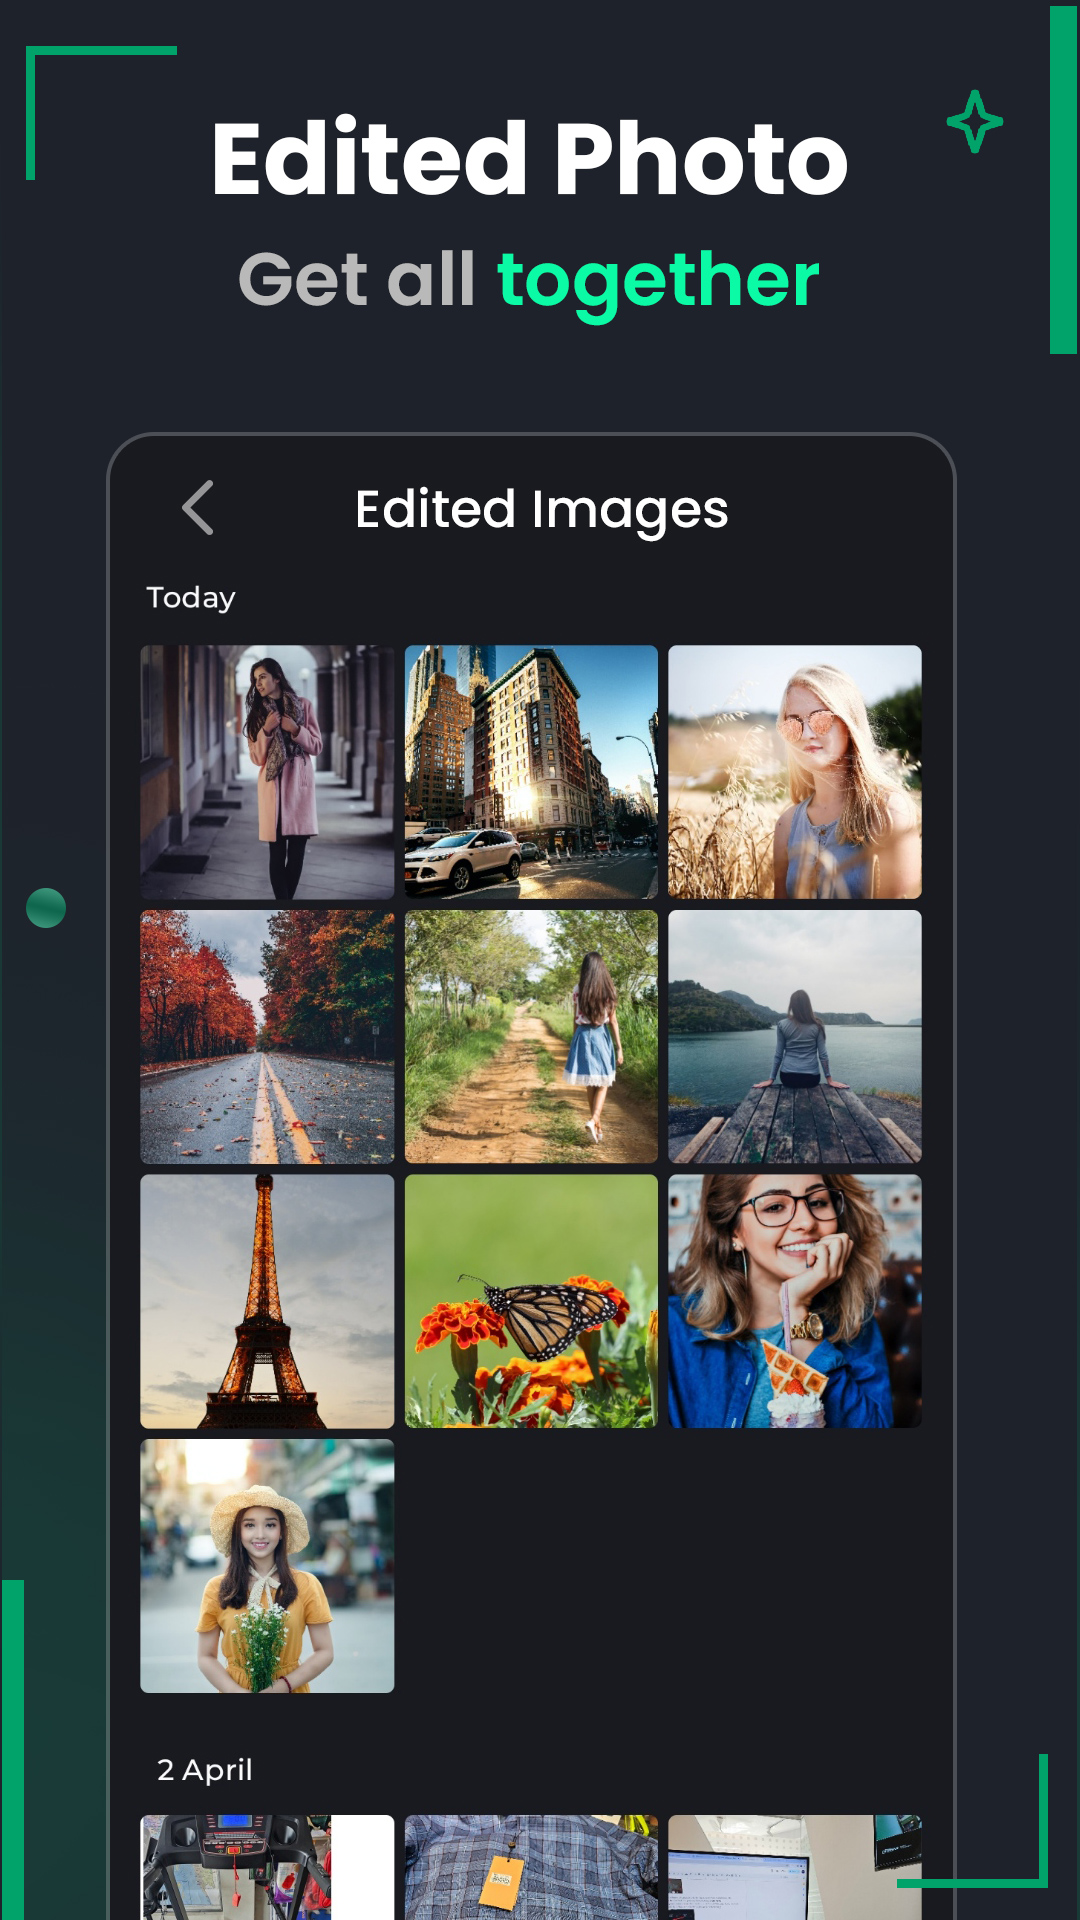Open the city buildings street photo
The image size is (1080, 1920).
531,772
